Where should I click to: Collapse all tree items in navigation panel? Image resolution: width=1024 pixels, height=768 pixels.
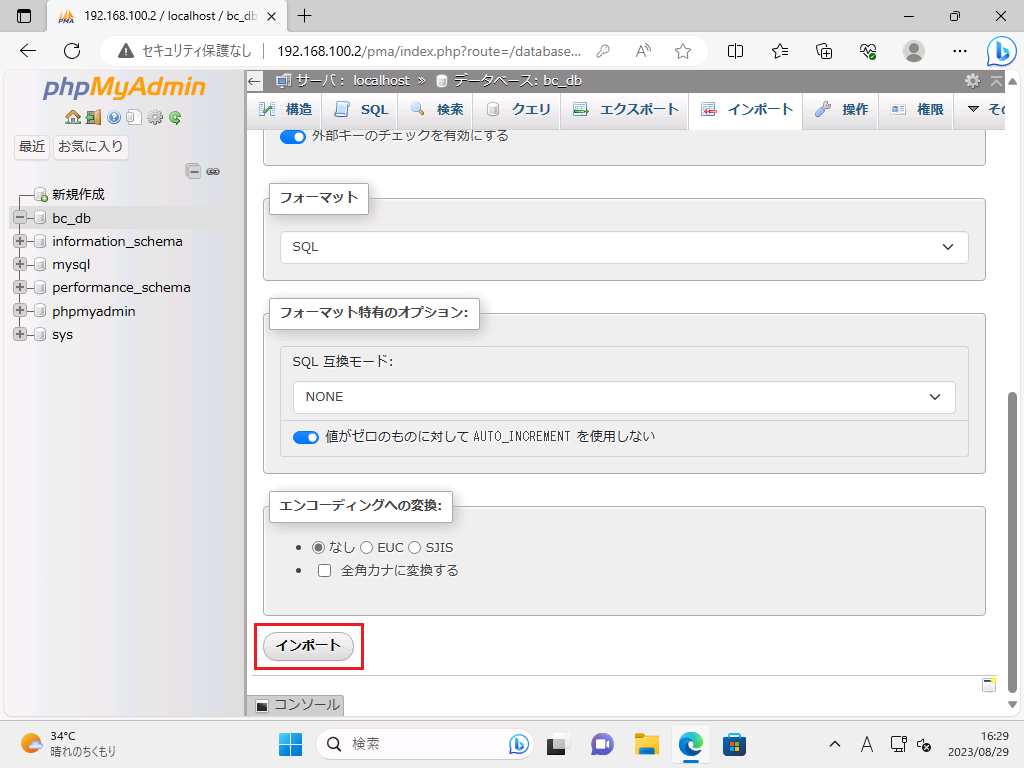click(193, 171)
